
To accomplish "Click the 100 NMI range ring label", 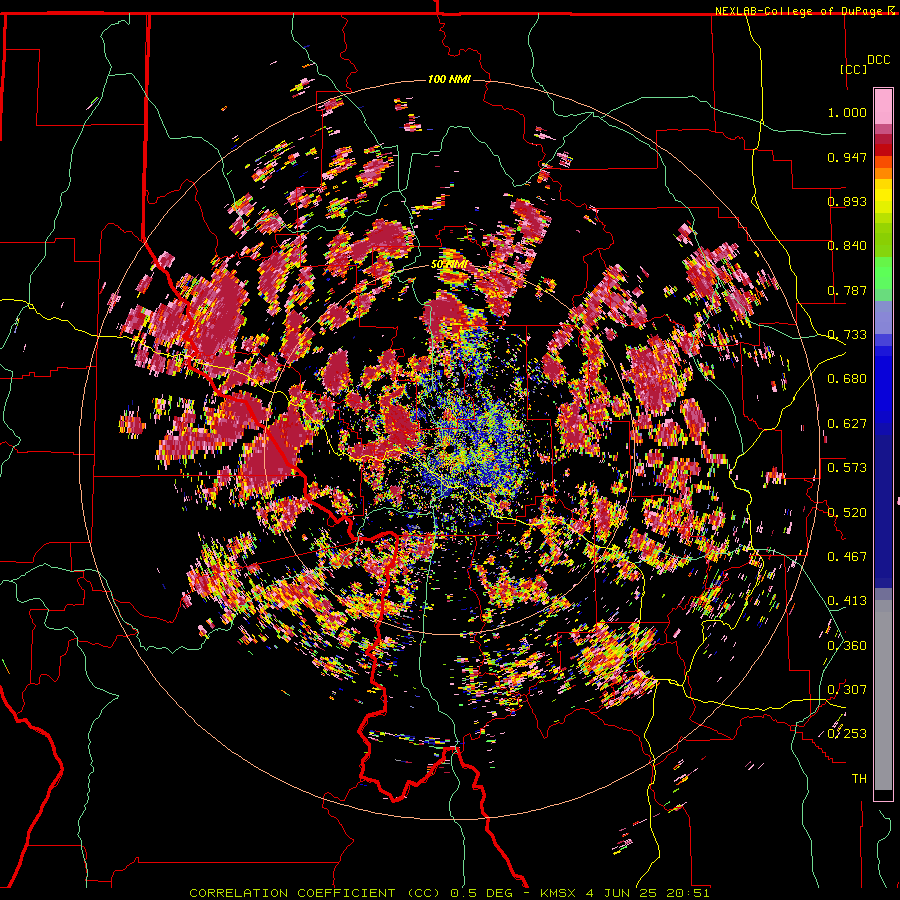I will click(449, 79).
